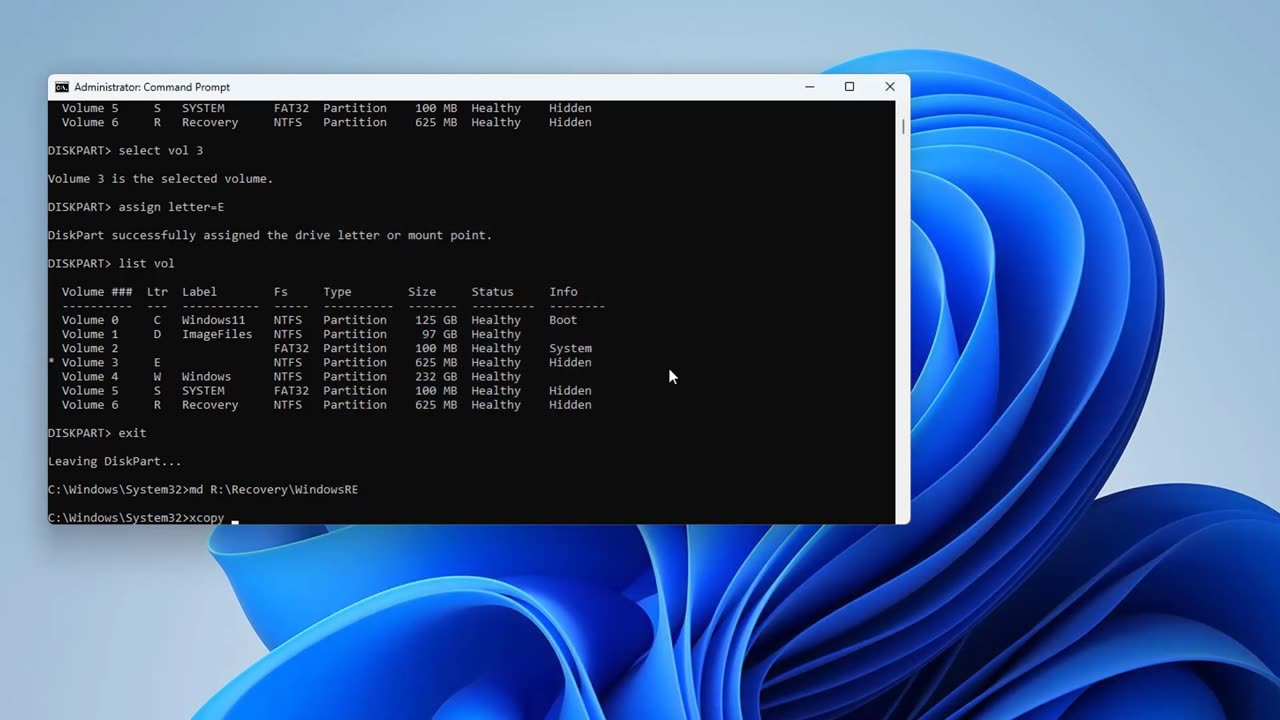Click the 'Status' column header
The width and height of the screenshot is (1280, 720).
click(x=492, y=292)
